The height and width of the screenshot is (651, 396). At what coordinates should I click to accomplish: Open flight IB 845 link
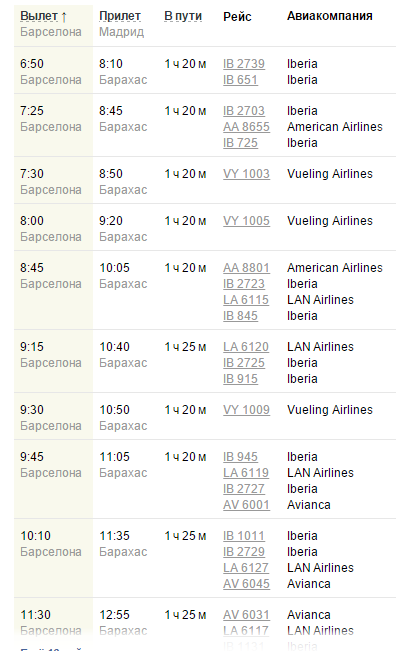click(x=240, y=316)
